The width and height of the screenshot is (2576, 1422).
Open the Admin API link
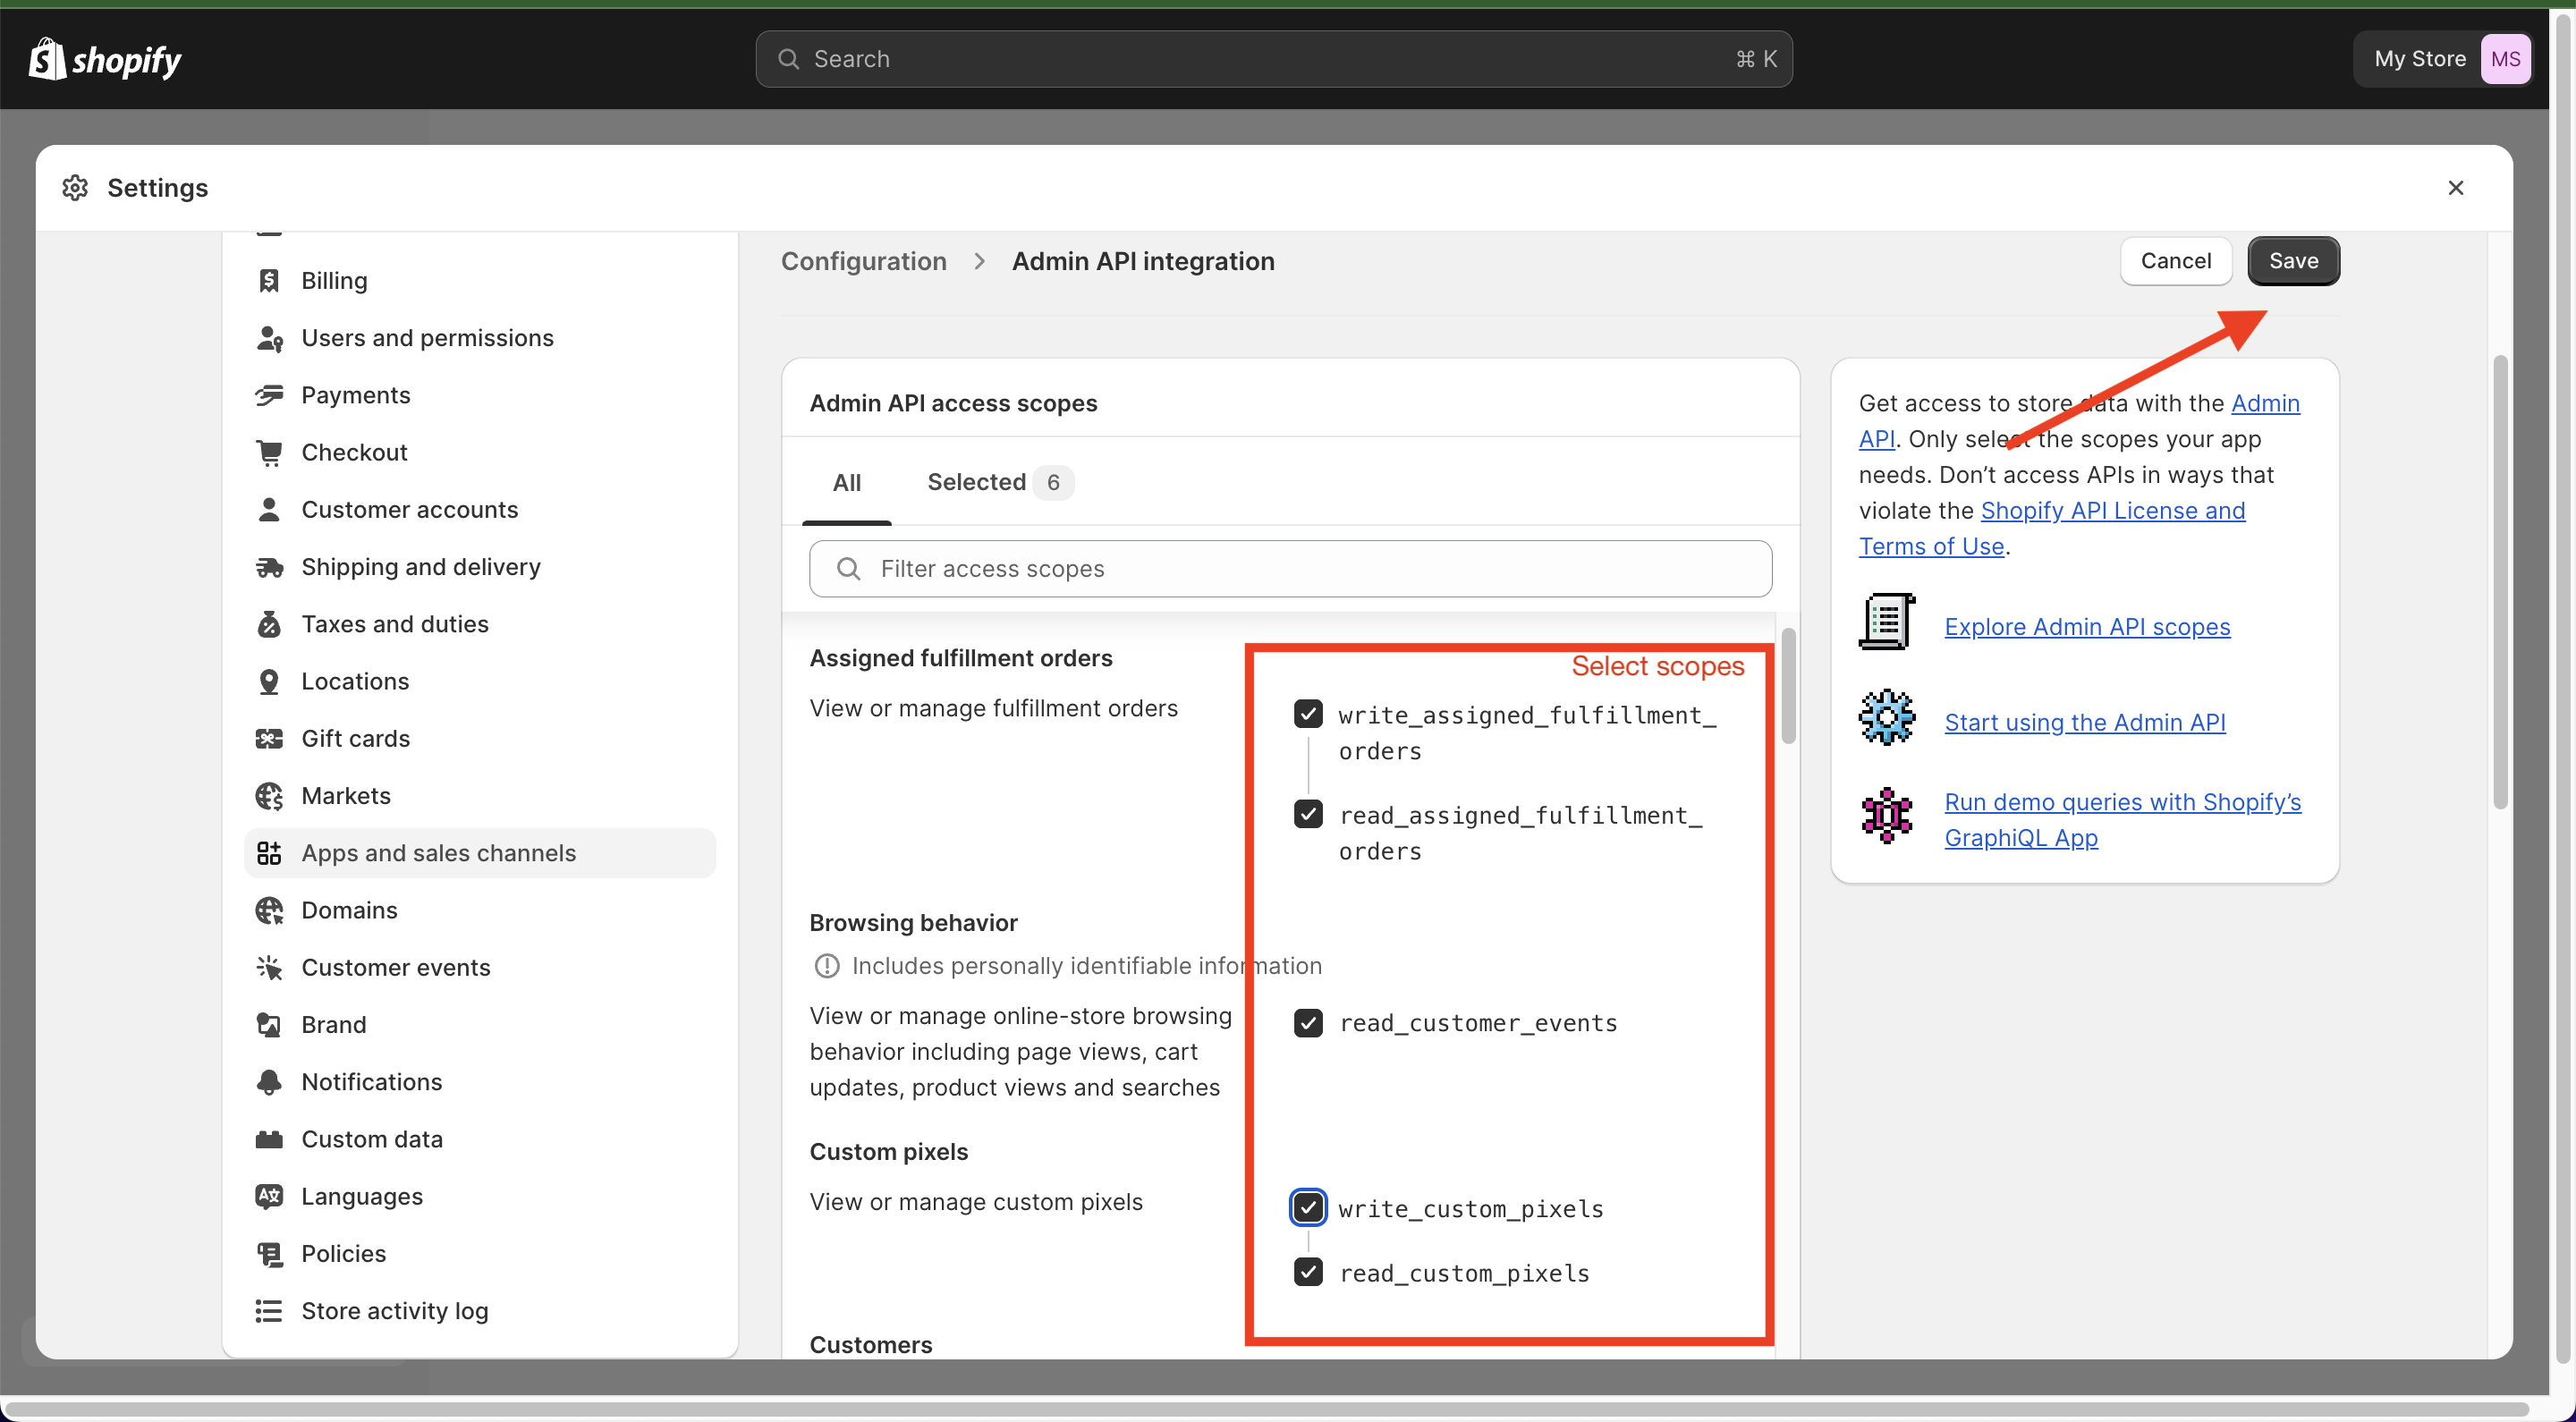[2265, 403]
